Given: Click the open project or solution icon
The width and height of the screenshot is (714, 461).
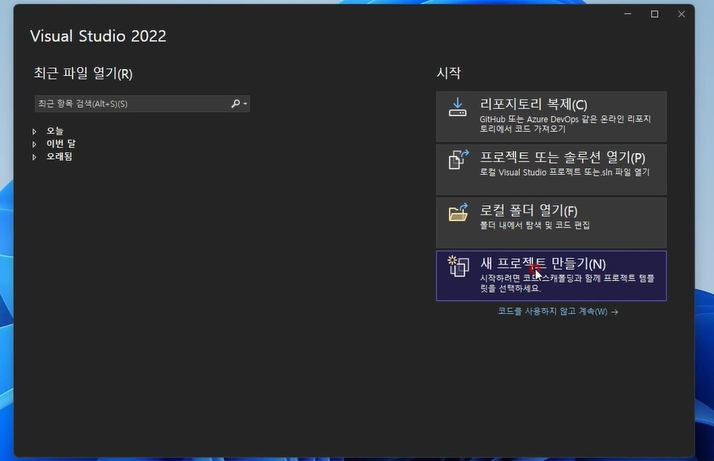Looking at the screenshot, I should pyautogui.click(x=458, y=160).
